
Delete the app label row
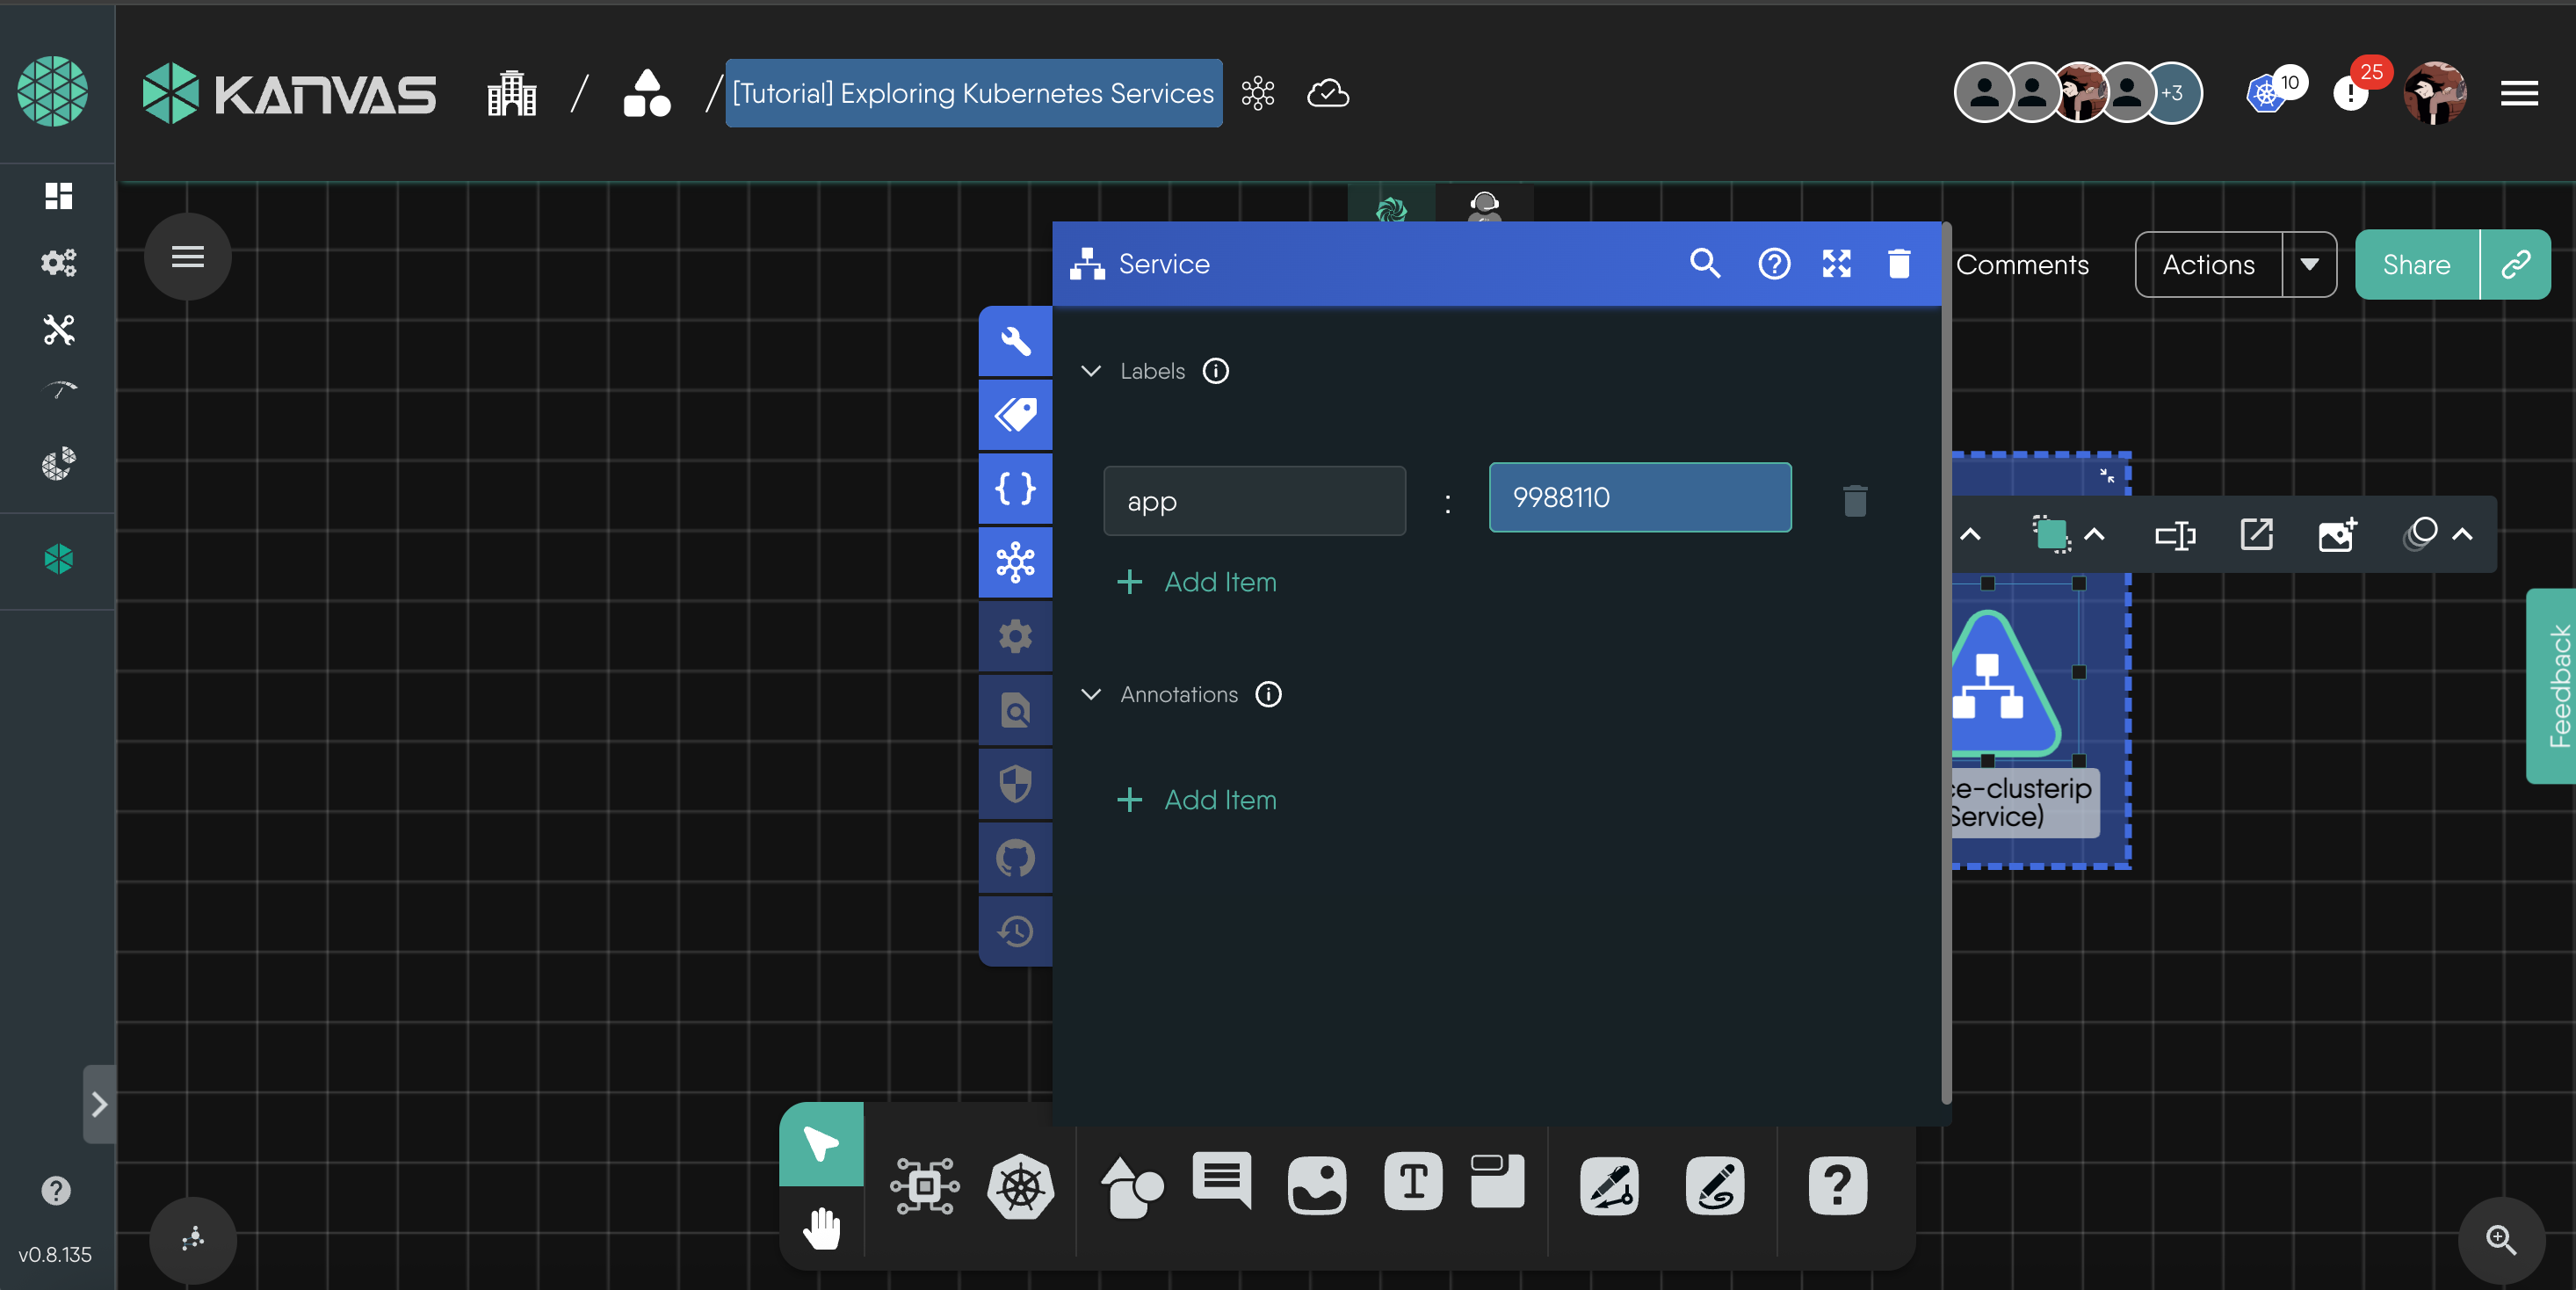1854,500
